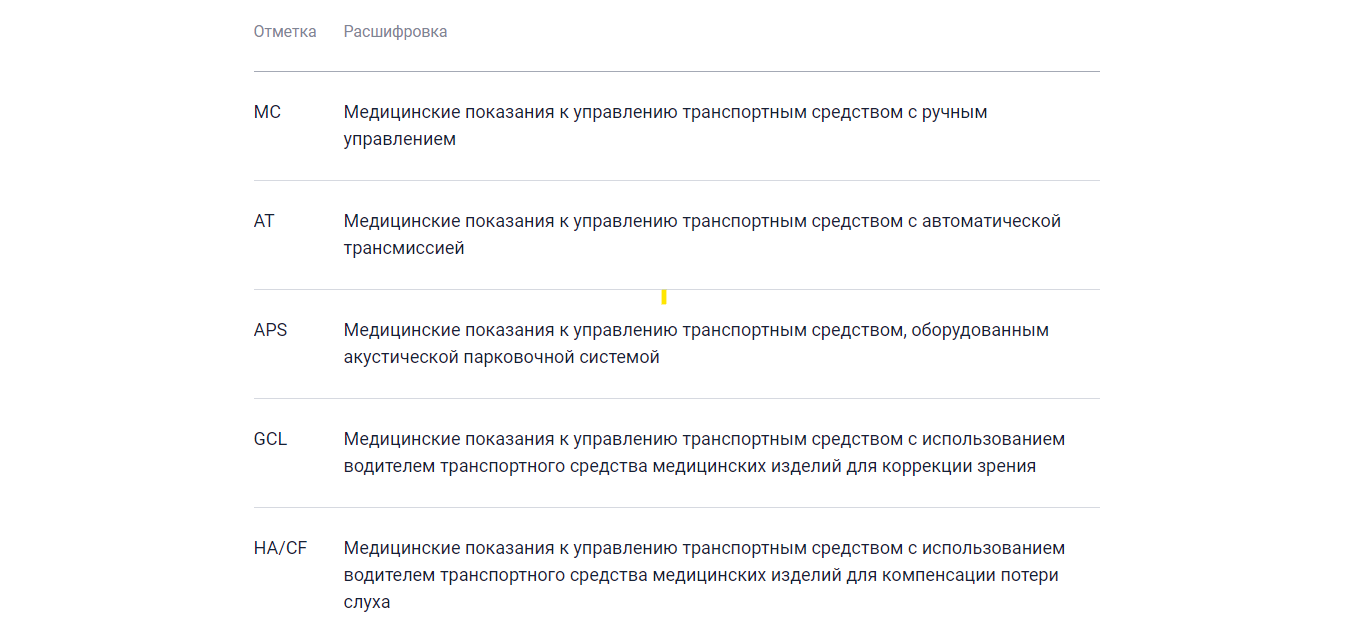
Task: Click the divider line under the table header
Action: click(x=675, y=71)
